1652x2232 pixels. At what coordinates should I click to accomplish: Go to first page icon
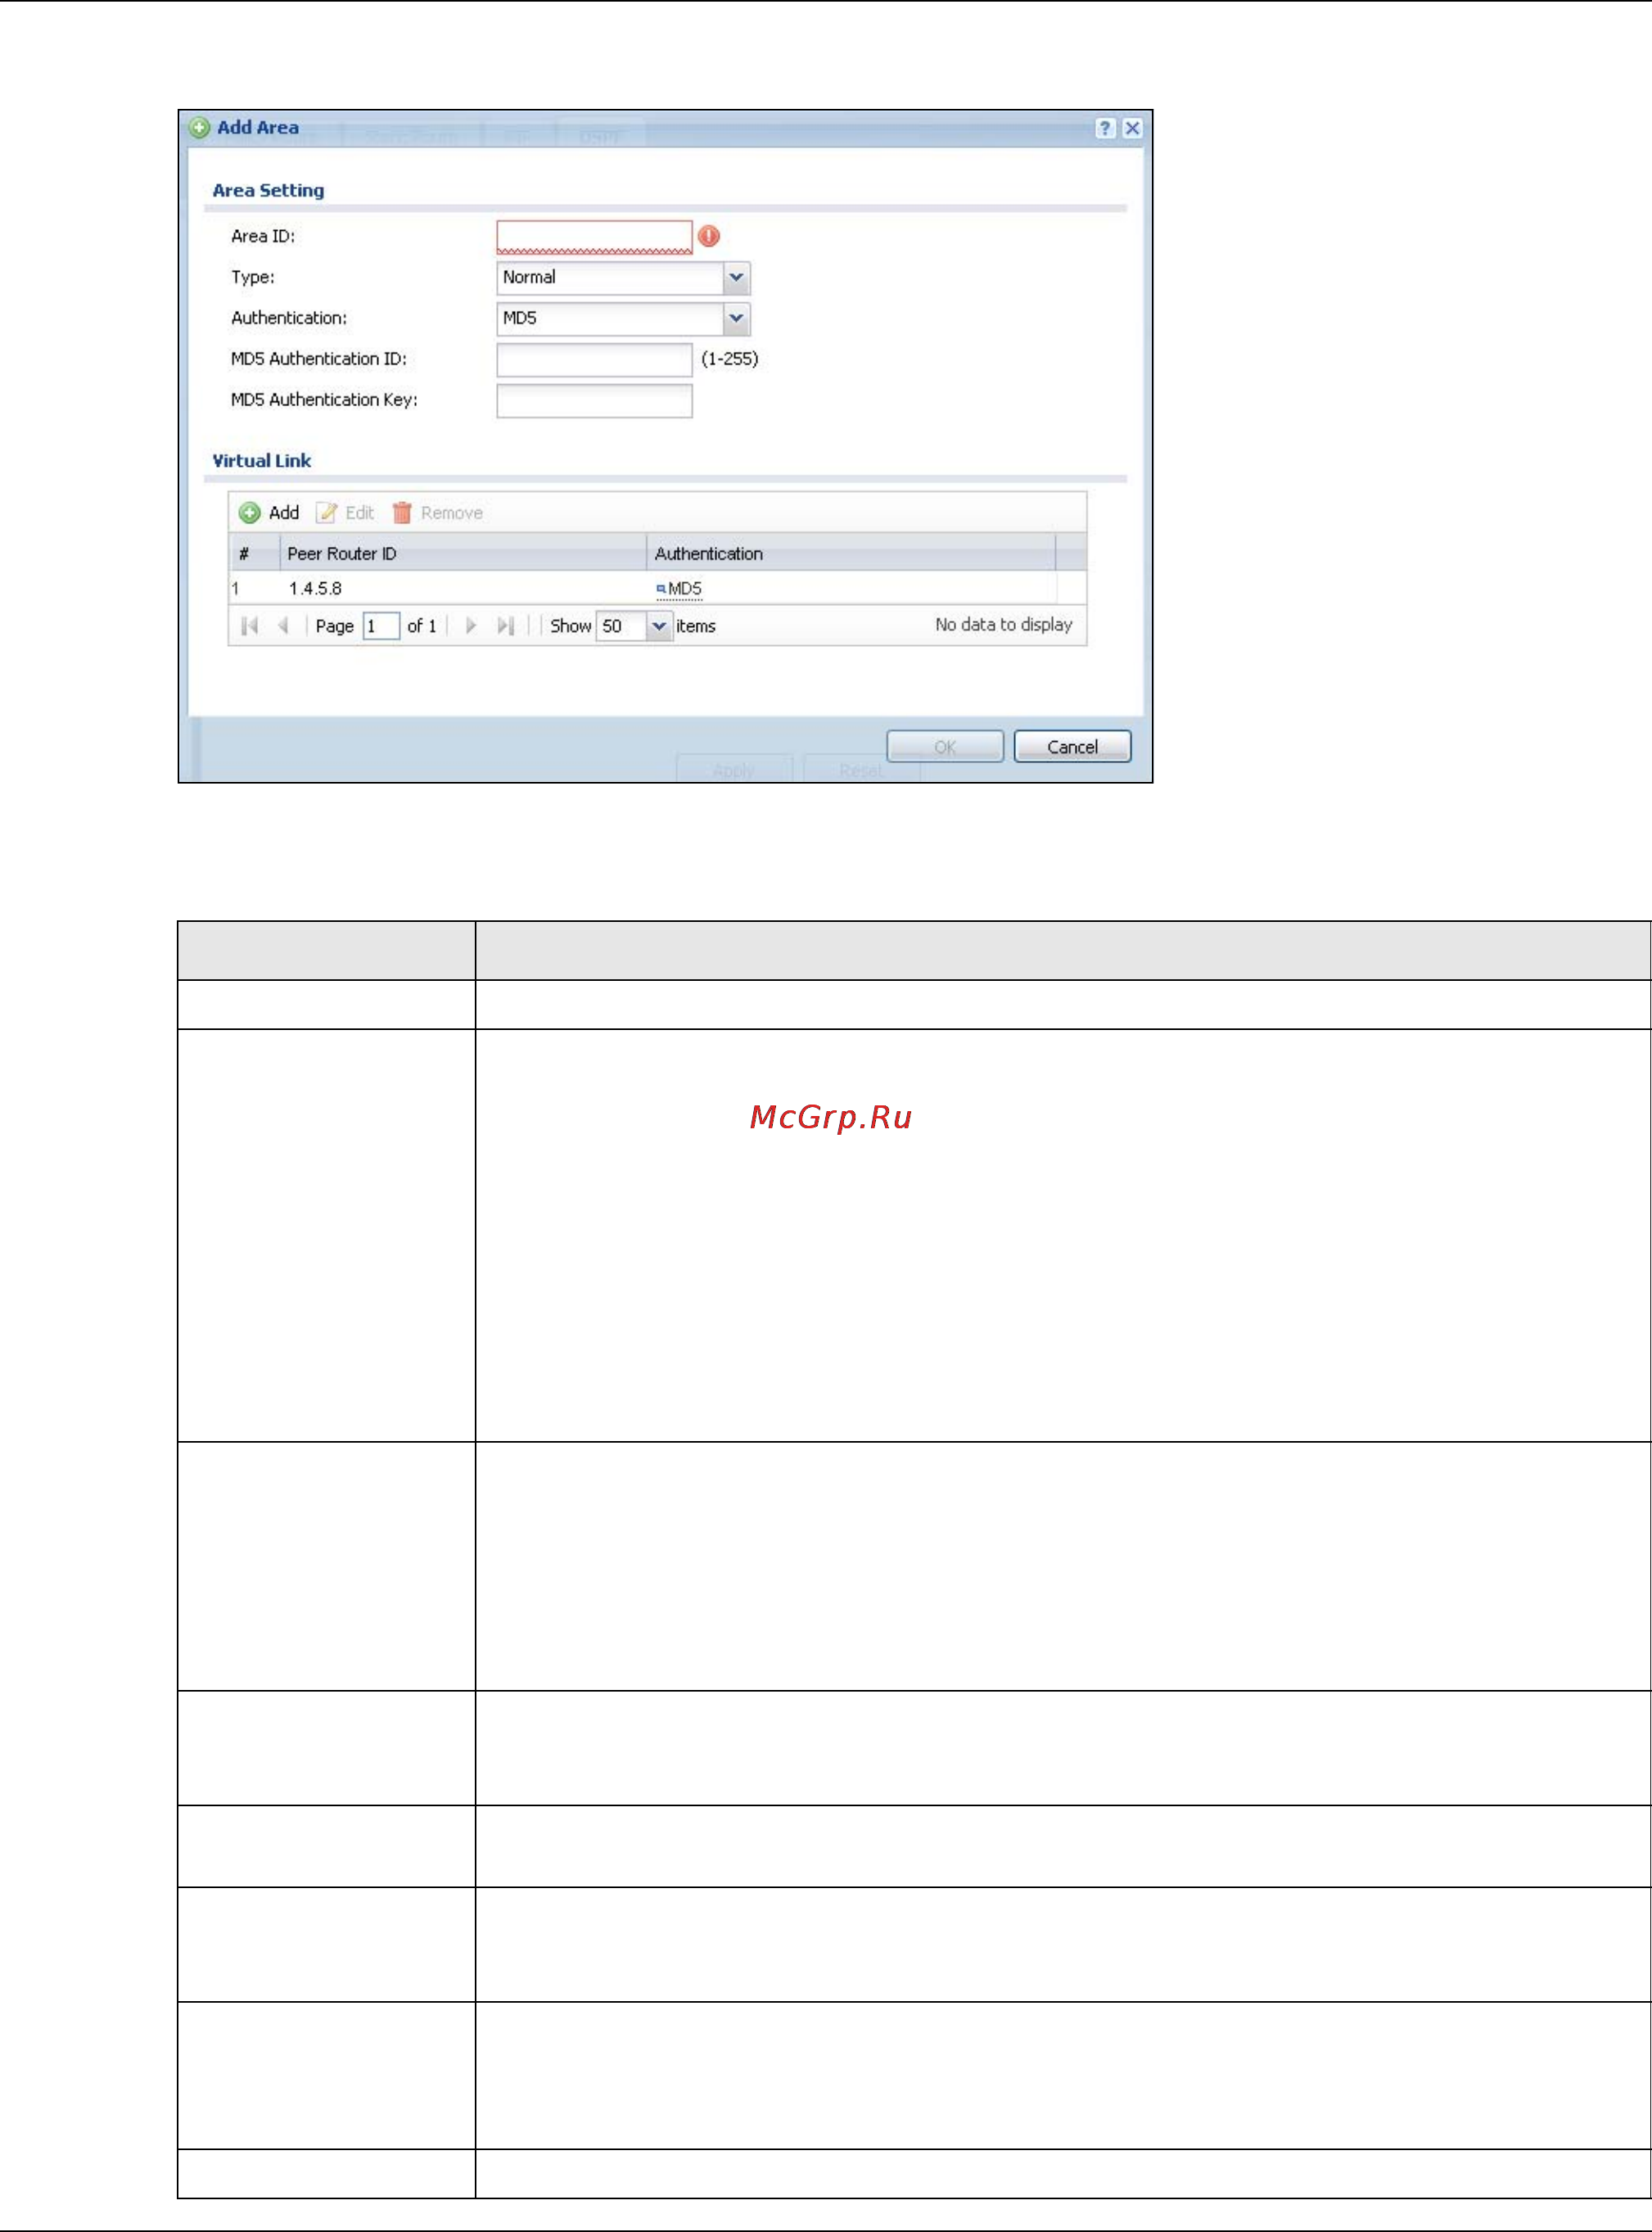[x=250, y=626]
